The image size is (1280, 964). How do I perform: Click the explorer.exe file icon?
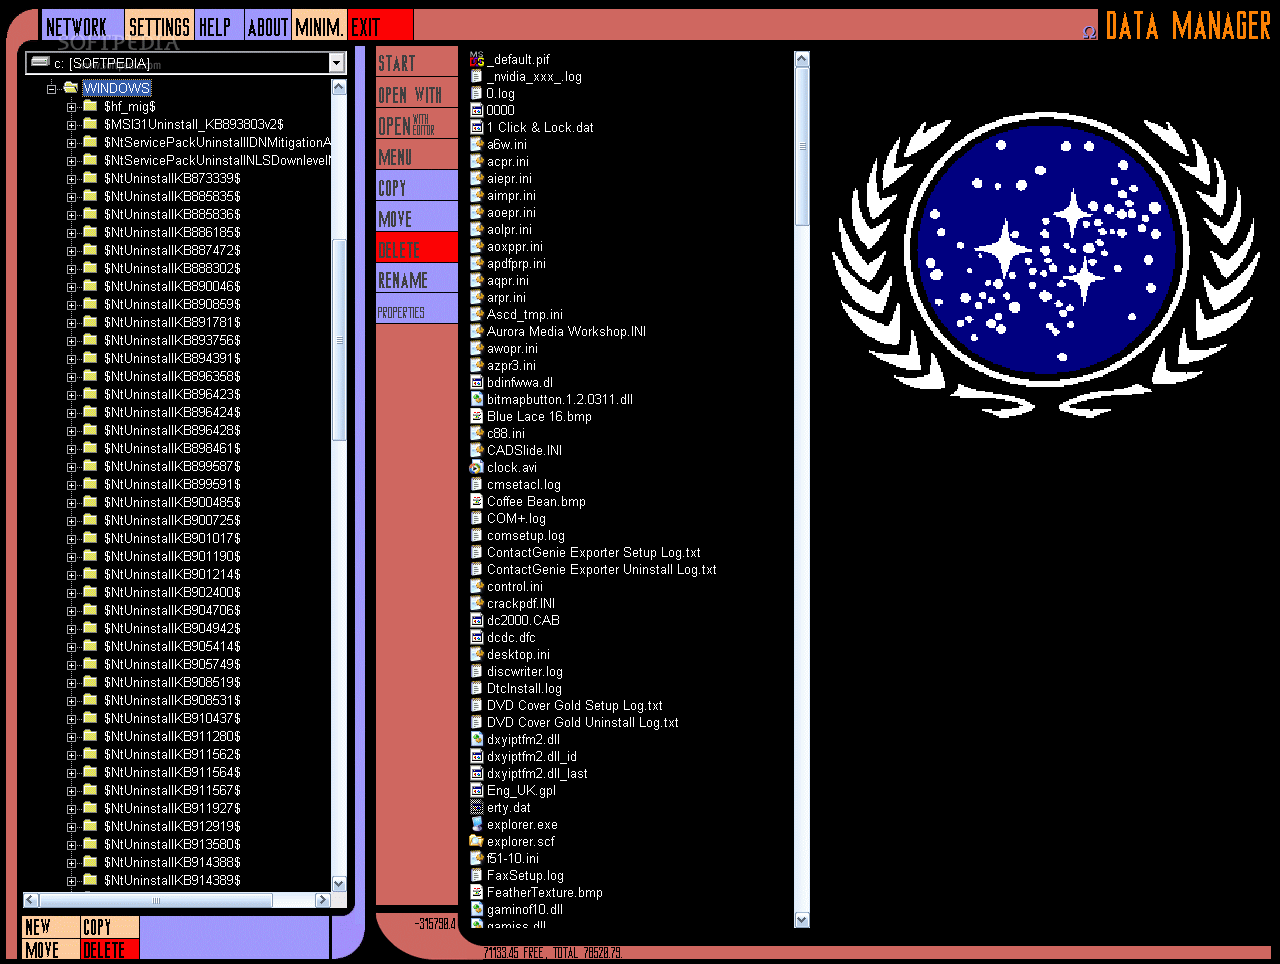tap(477, 824)
